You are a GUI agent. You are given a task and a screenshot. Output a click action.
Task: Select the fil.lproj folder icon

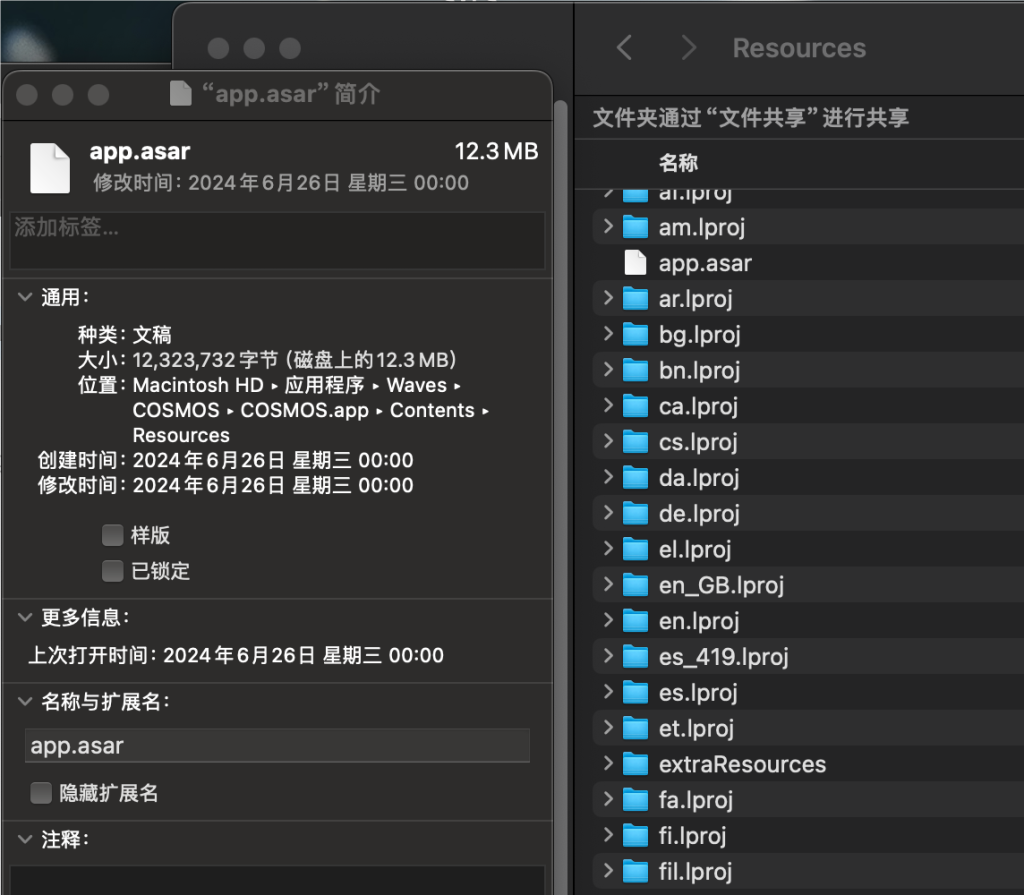pyautogui.click(x=635, y=871)
